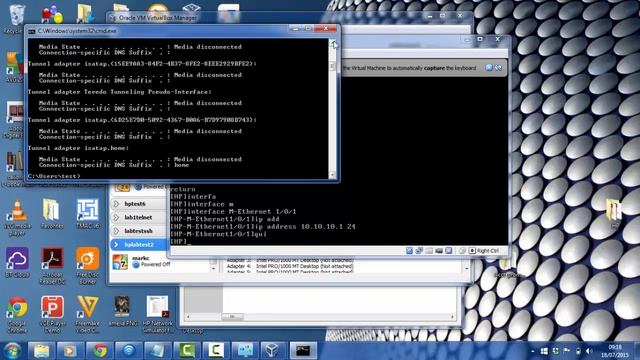Select labtestssh group in VirtualBox Manager
This screenshot has width=640, height=360.
coord(138,231)
